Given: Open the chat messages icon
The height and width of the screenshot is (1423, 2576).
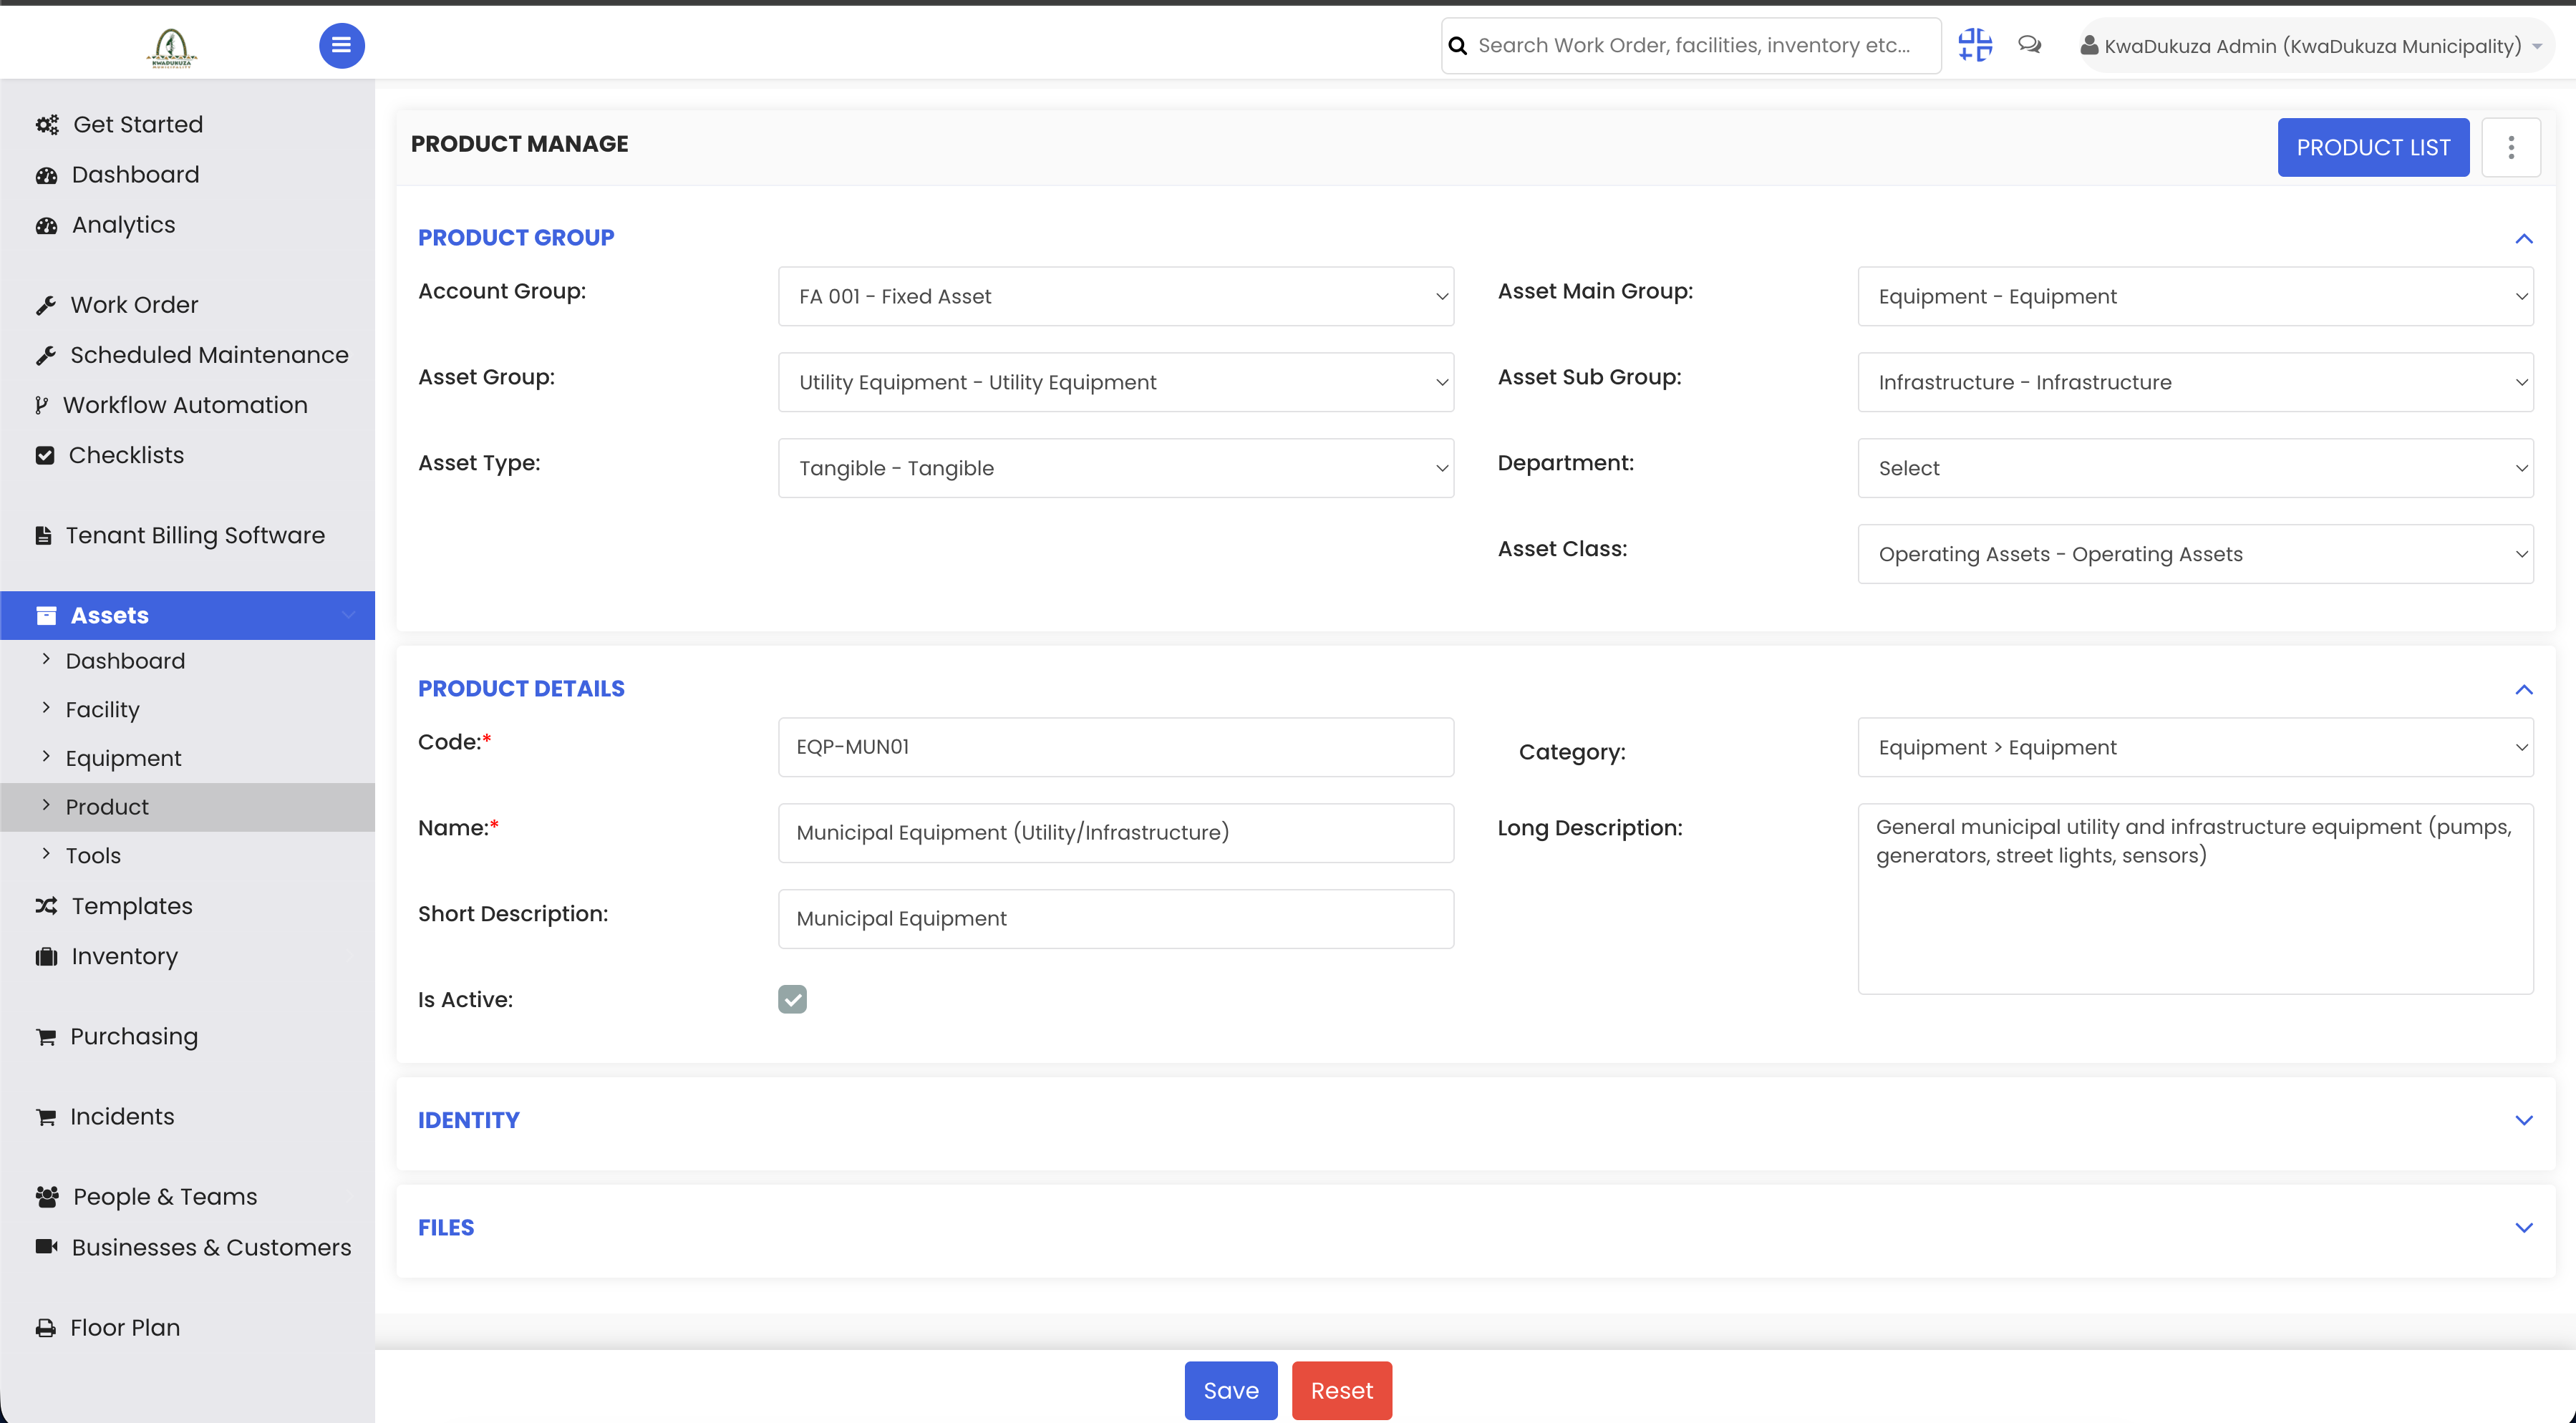Looking at the screenshot, I should (2029, 45).
